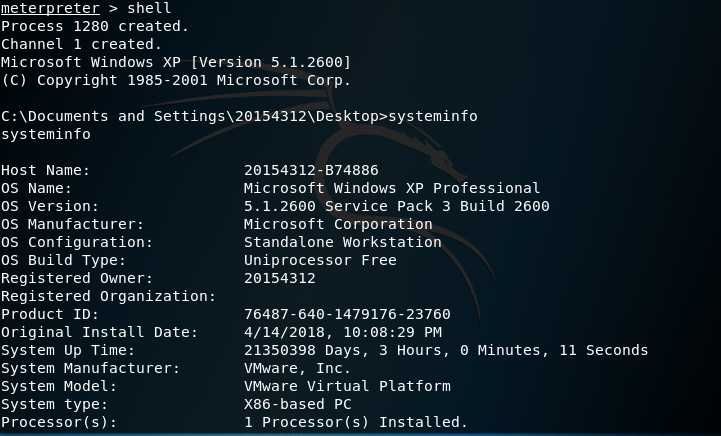Click the VMware Virtual Platform model value

coord(347,386)
